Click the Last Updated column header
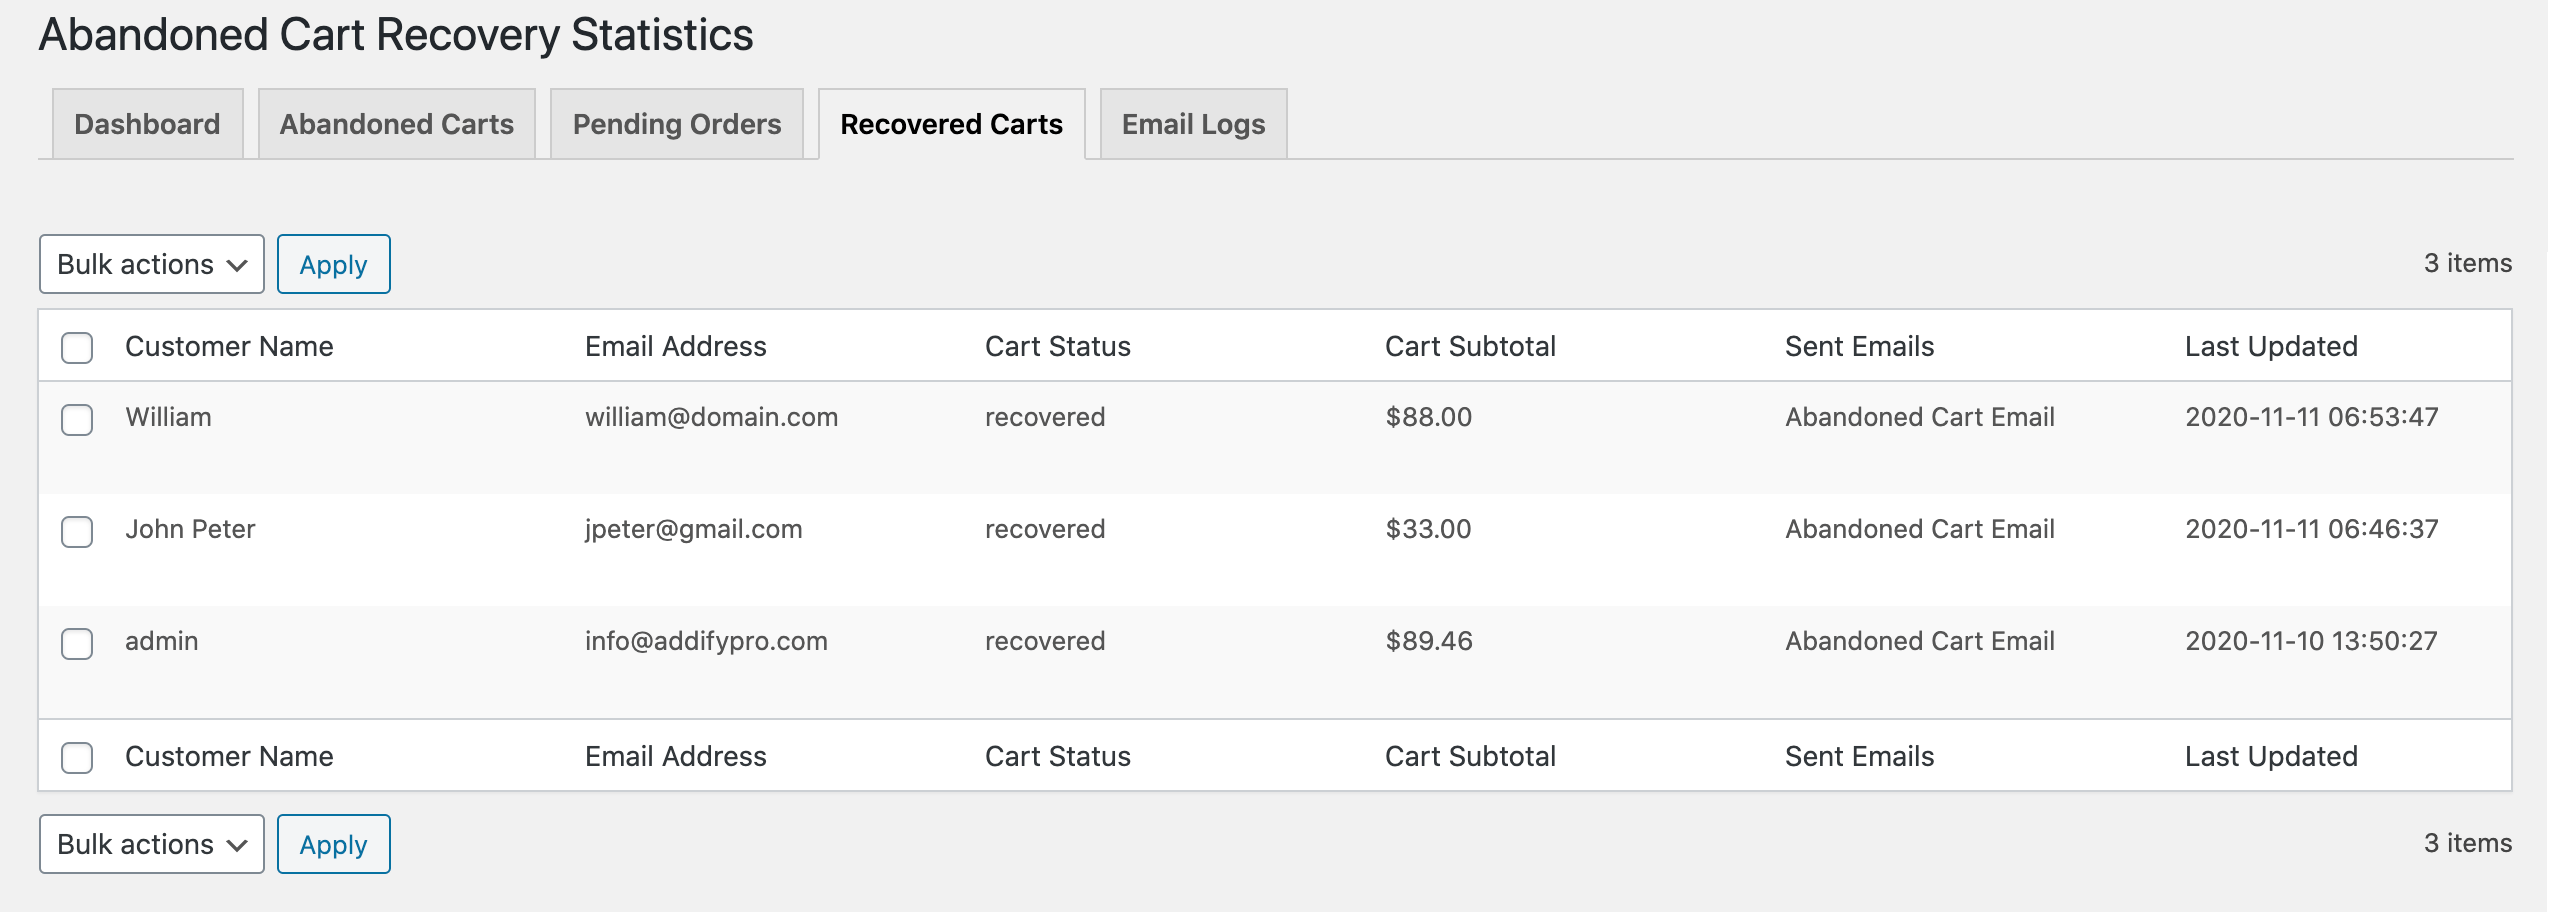Image resolution: width=2558 pixels, height=912 pixels. 2269,346
